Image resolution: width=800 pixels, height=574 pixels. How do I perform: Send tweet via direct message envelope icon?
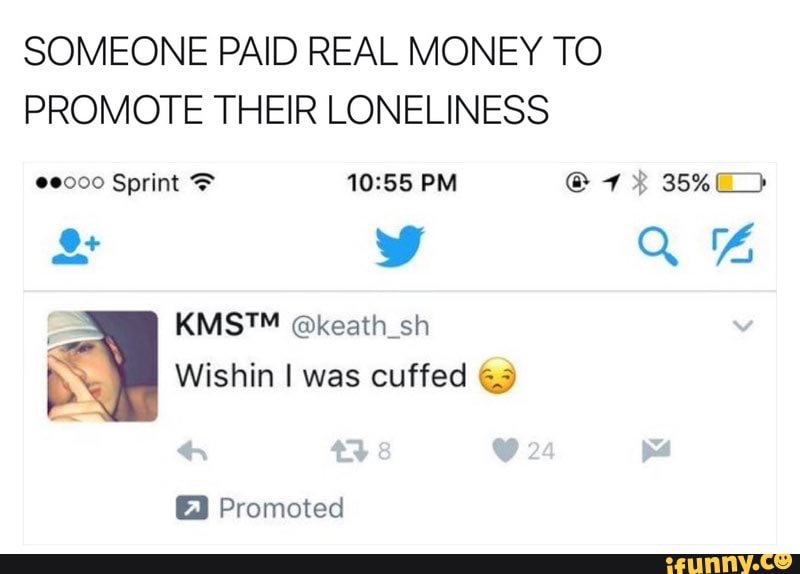click(656, 450)
